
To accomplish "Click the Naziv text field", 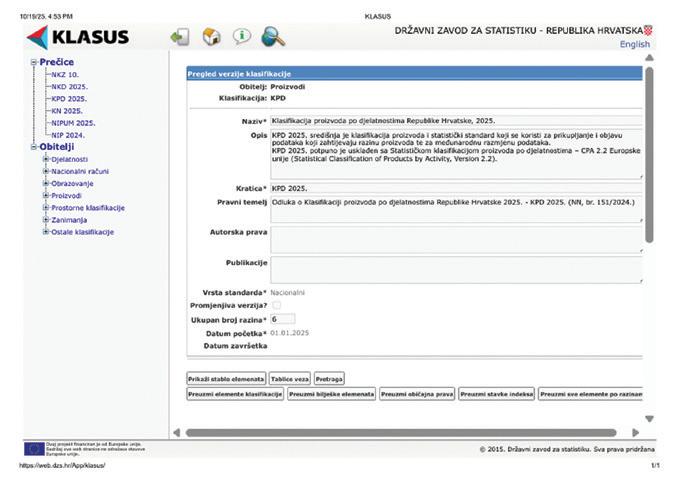I will [456, 121].
